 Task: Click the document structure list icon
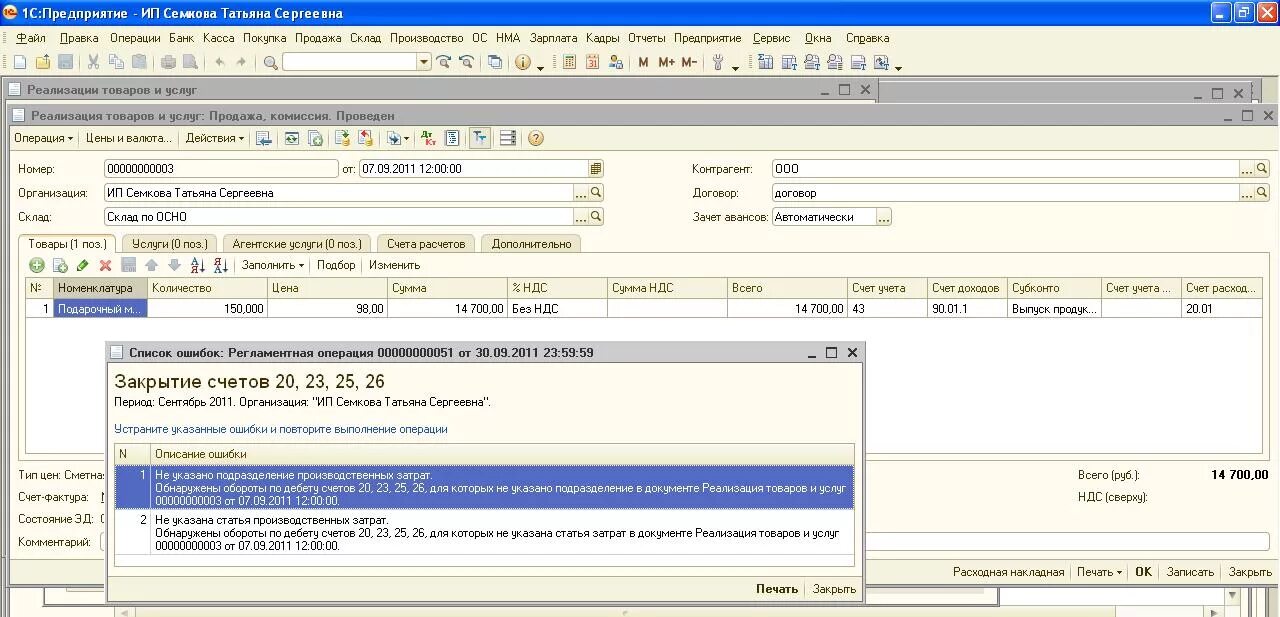pos(452,138)
